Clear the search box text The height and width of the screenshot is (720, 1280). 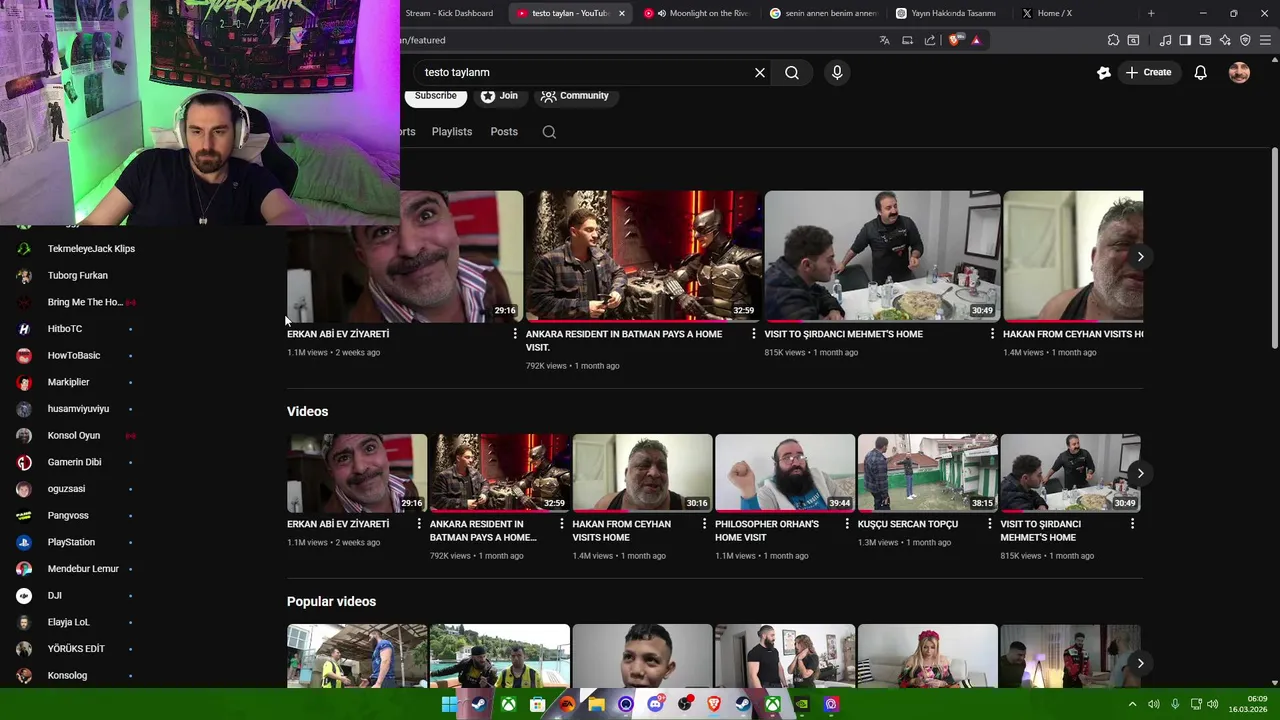point(760,72)
